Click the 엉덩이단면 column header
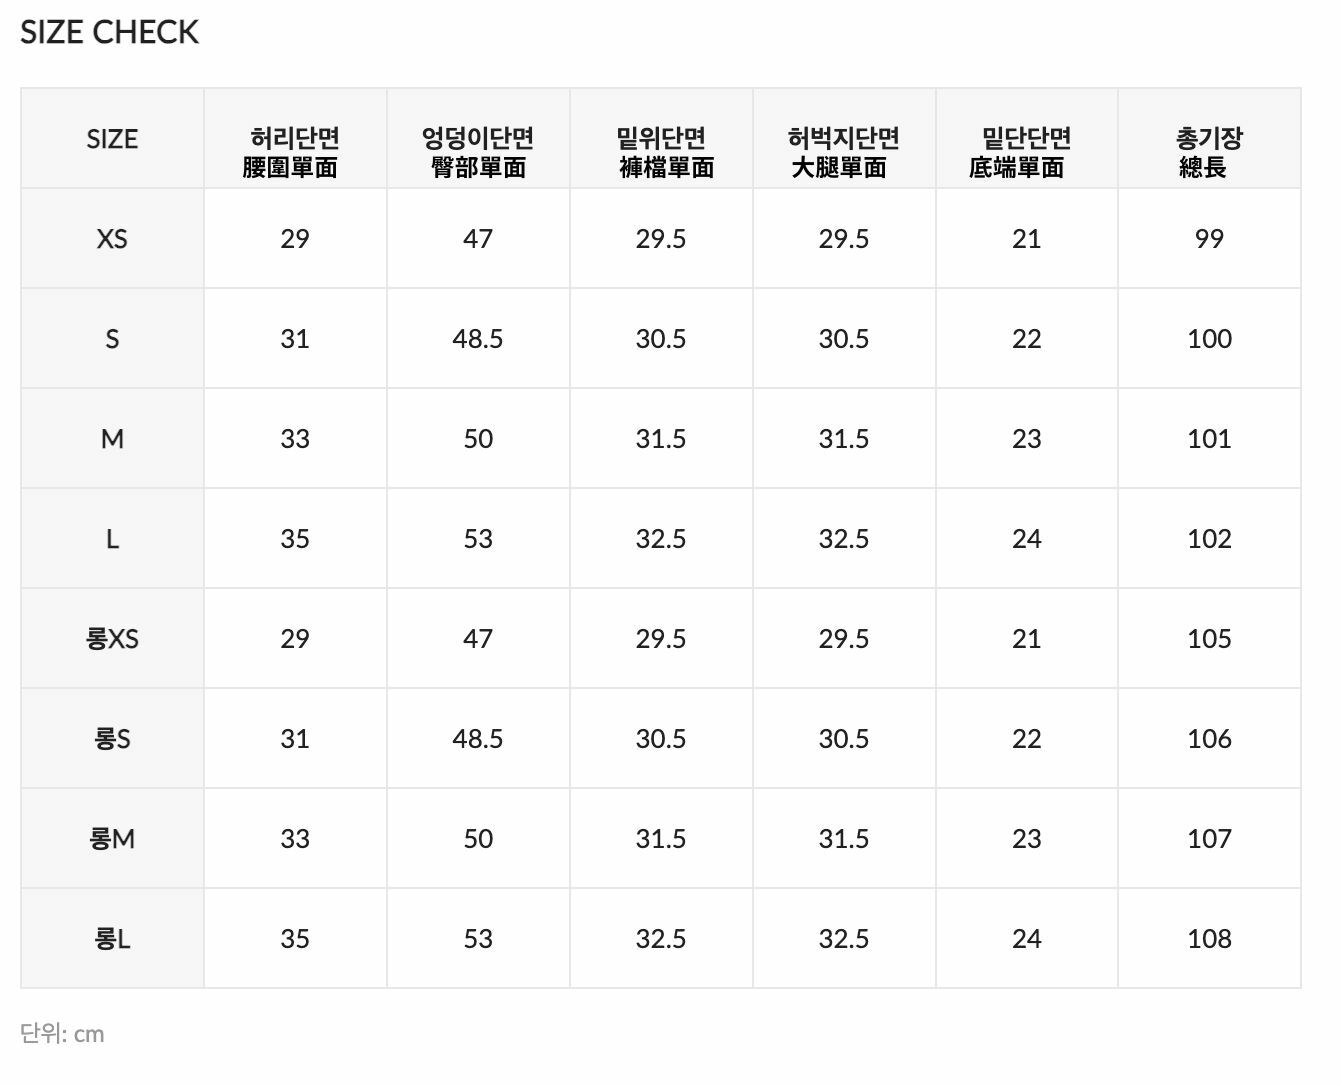 coord(478,152)
